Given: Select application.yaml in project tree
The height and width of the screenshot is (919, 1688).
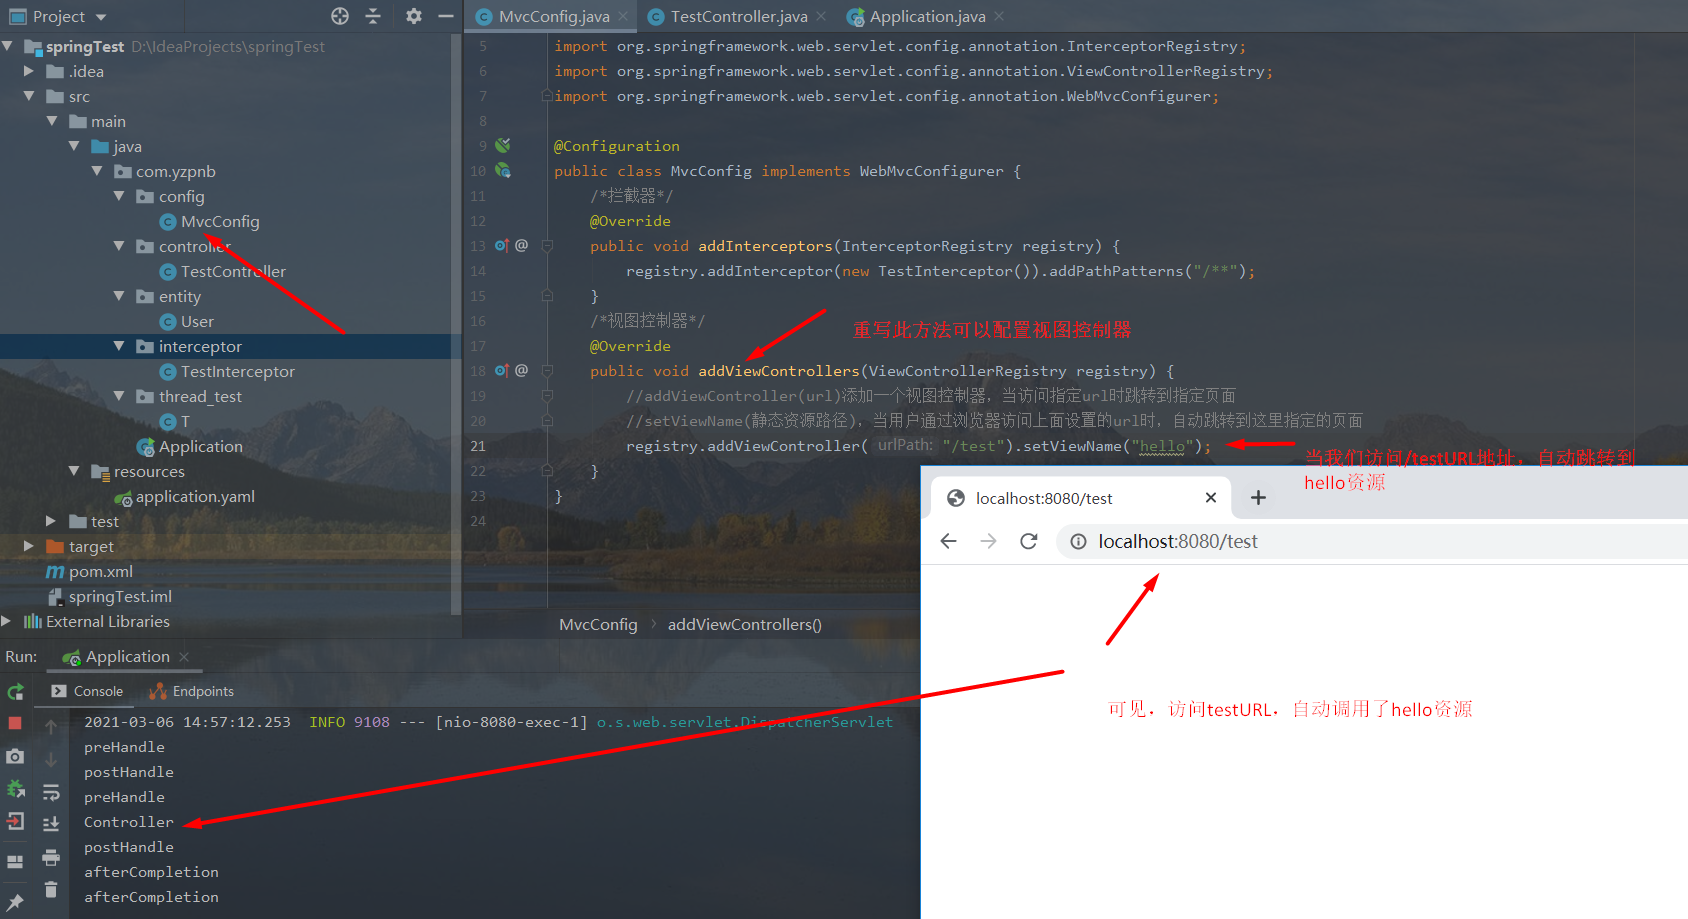Looking at the screenshot, I should click(x=195, y=496).
